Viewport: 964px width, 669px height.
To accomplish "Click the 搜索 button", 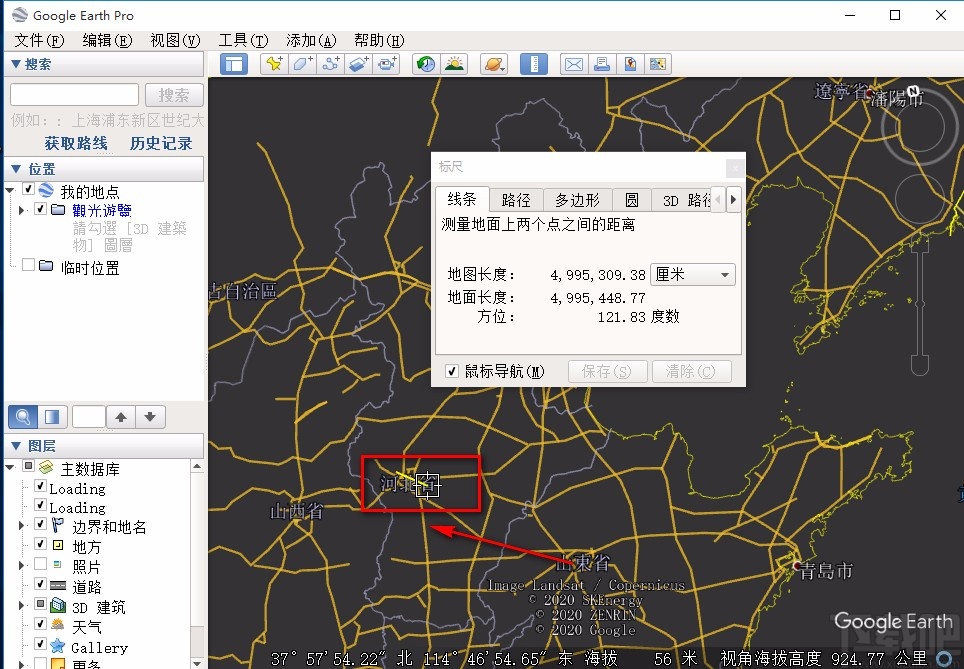I will coord(174,95).
